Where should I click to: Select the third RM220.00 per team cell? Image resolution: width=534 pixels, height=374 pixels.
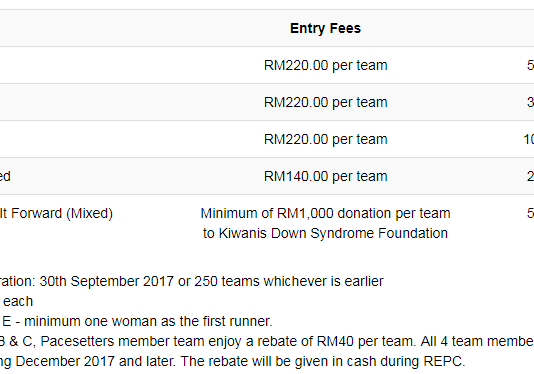(x=326, y=139)
